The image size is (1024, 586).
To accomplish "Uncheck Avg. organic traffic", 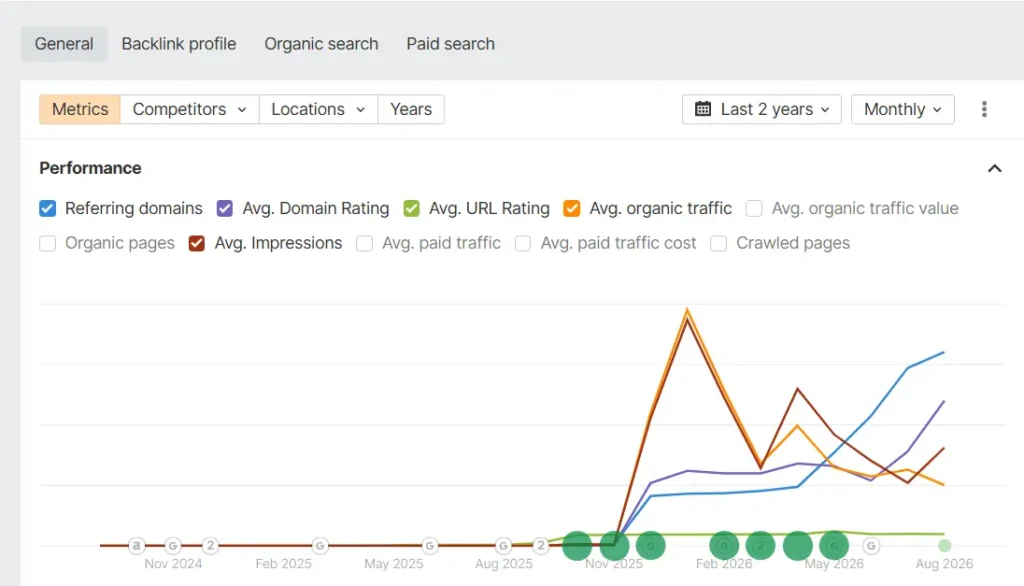I will [571, 208].
